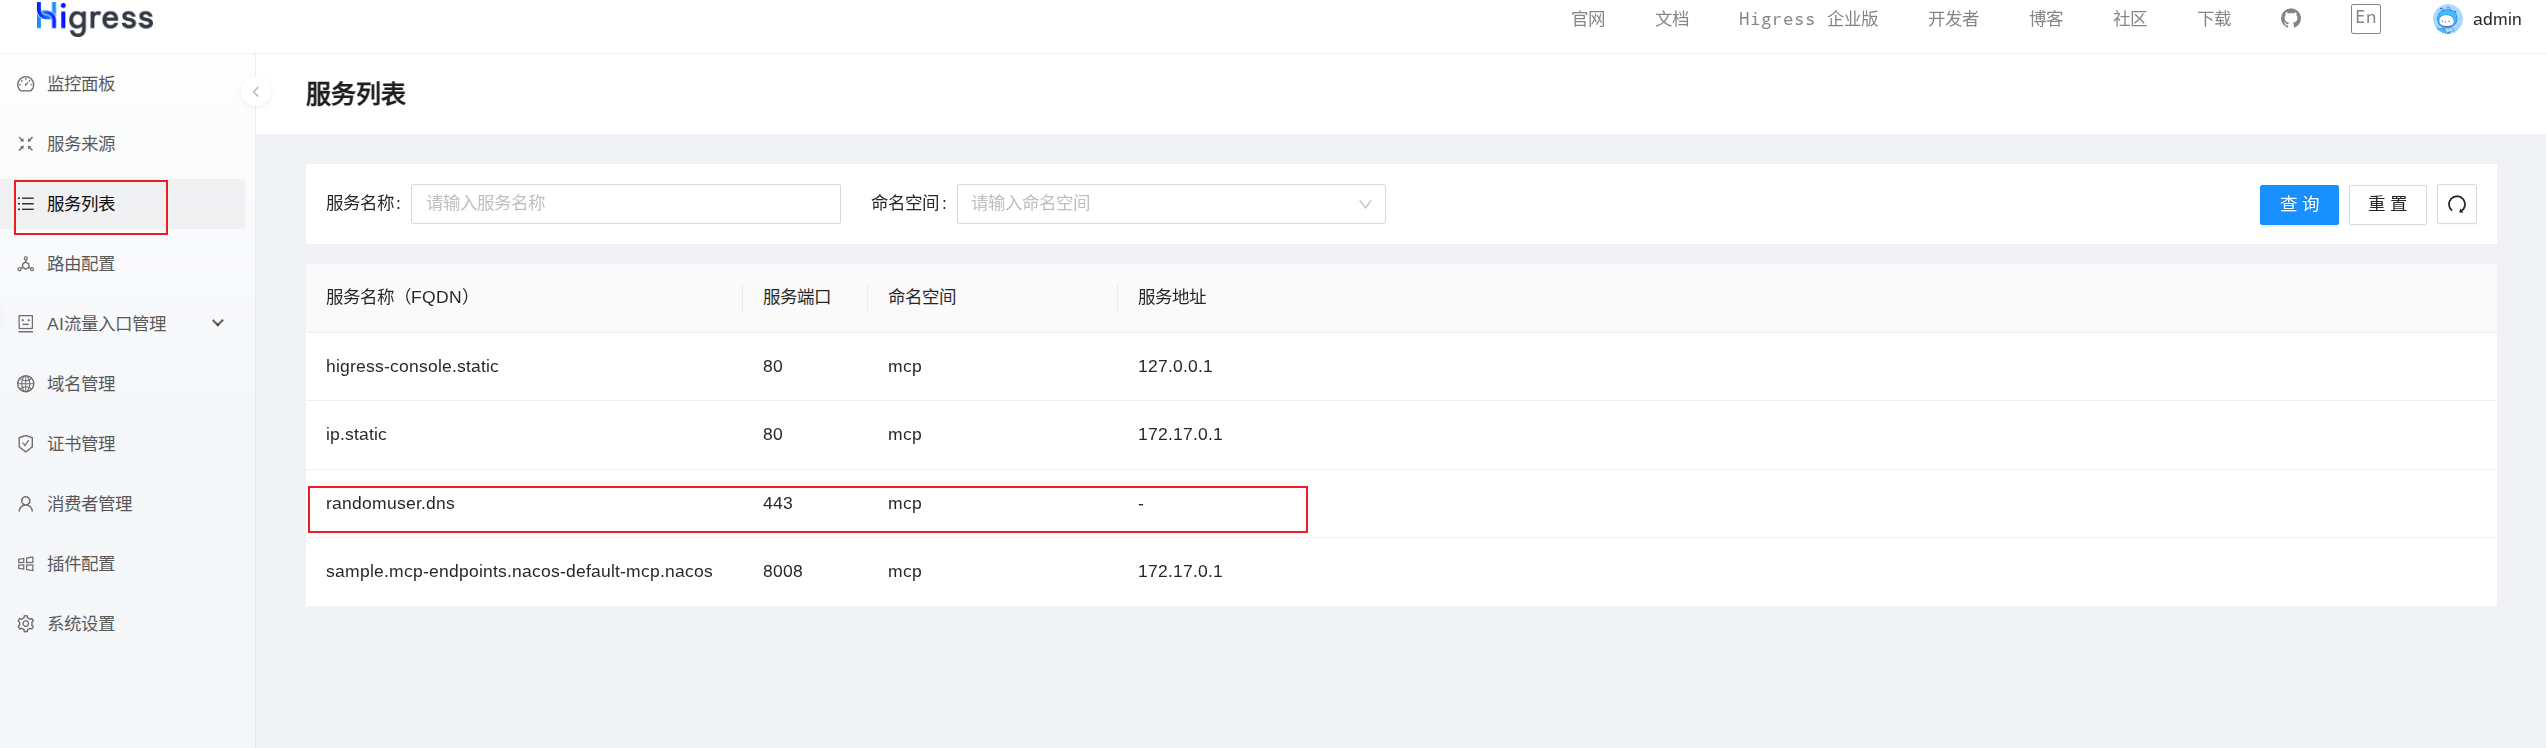
Task: Switch language with the En icon
Action: click(x=2365, y=18)
